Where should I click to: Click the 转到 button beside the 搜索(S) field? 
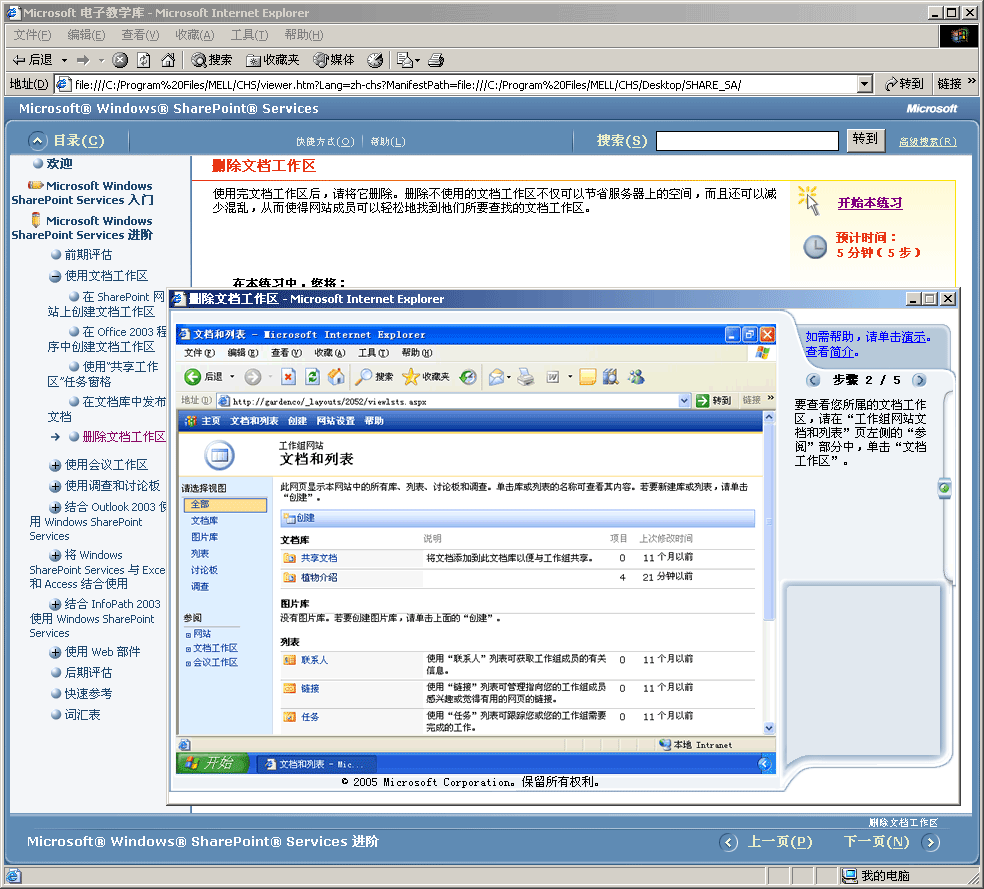[x=865, y=139]
